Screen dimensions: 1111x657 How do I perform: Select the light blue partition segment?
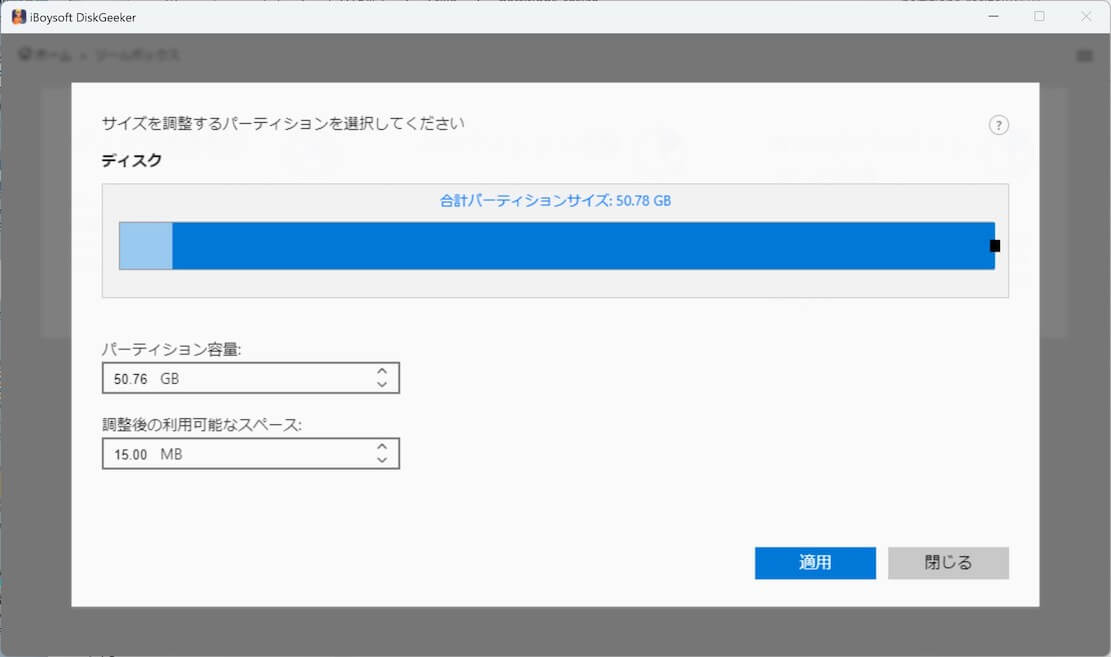pyautogui.click(x=145, y=246)
